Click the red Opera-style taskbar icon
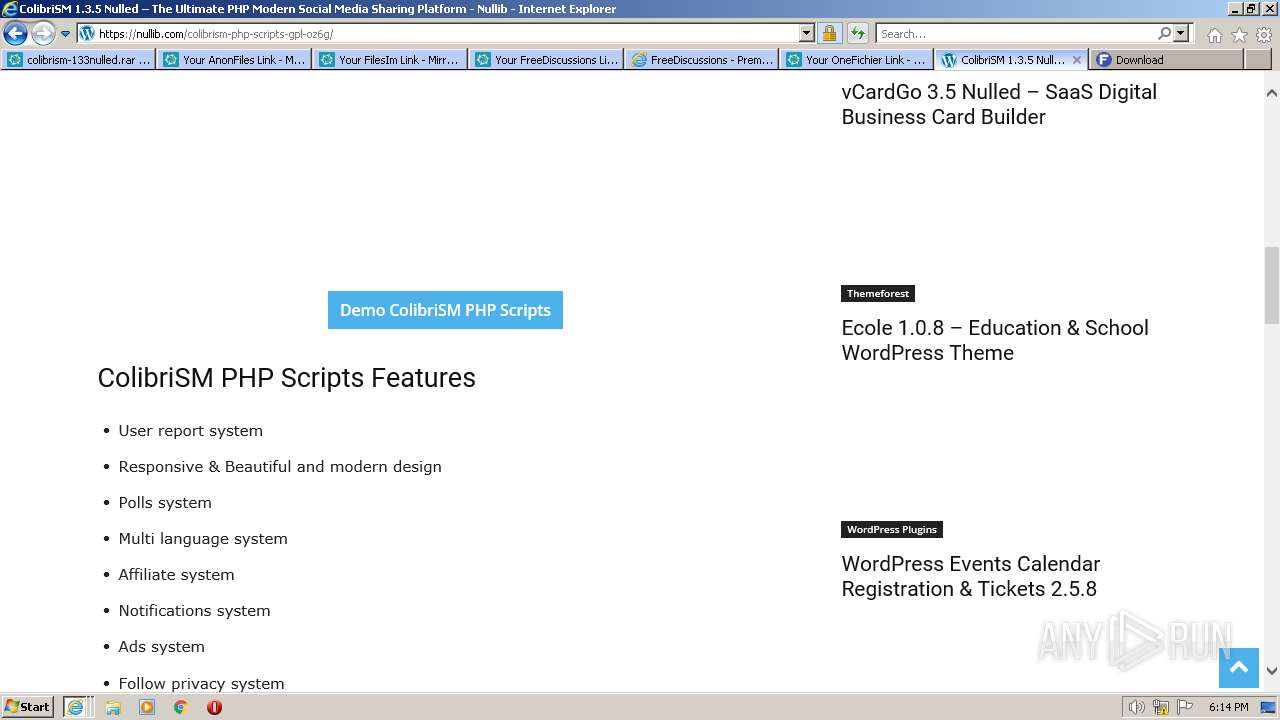 click(x=214, y=707)
